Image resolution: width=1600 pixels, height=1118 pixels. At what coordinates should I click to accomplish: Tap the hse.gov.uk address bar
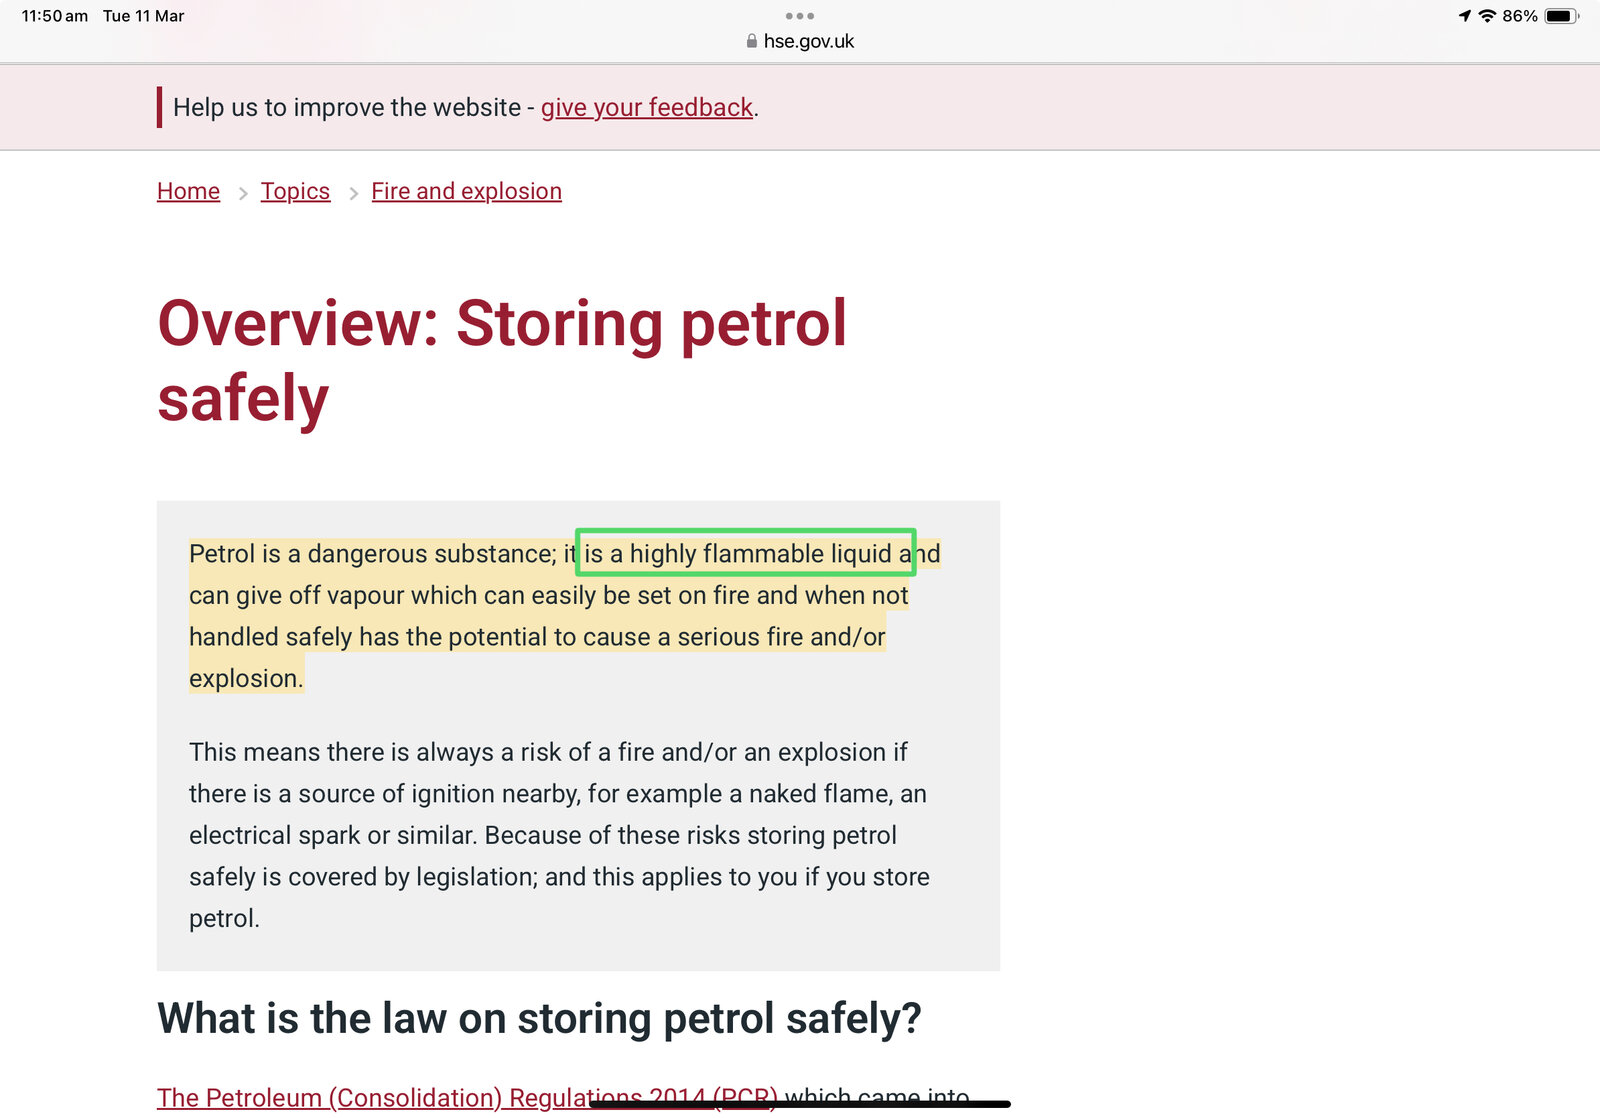coord(808,41)
